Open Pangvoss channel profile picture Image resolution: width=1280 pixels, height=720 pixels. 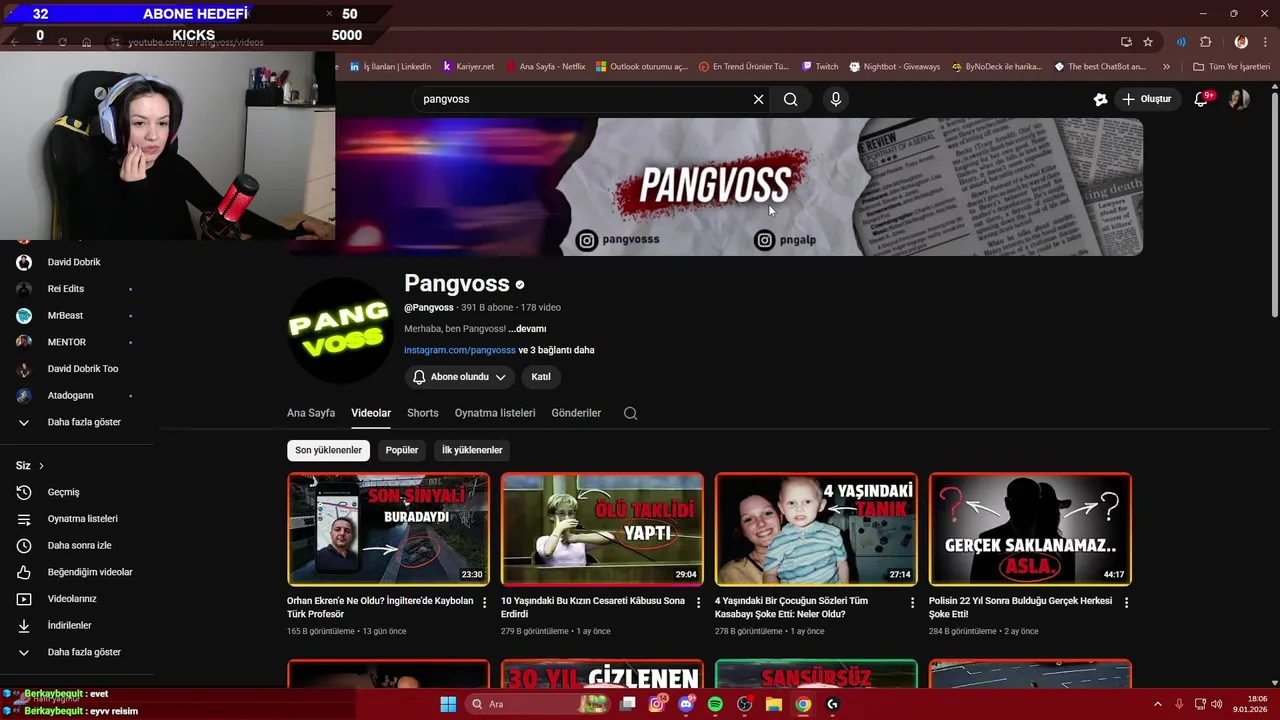(340, 331)
